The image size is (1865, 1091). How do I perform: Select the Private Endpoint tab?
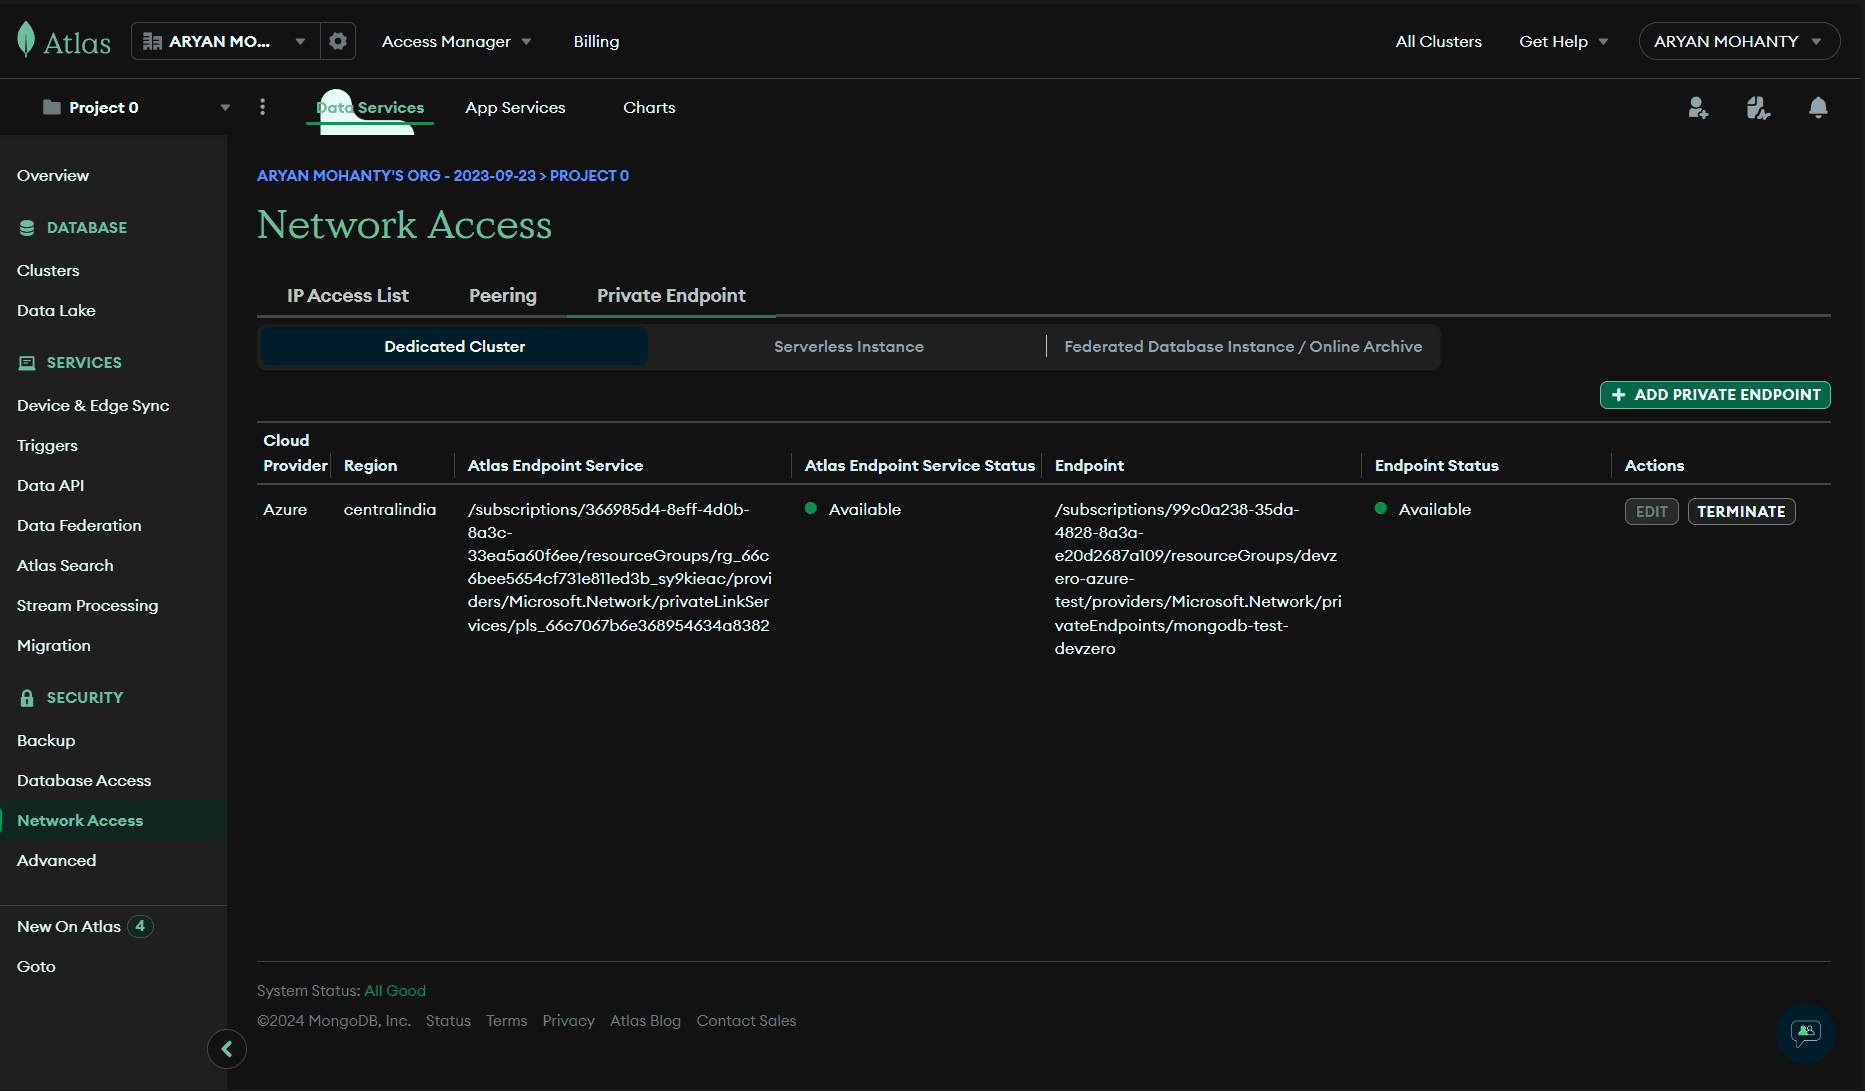click(671, 295)
